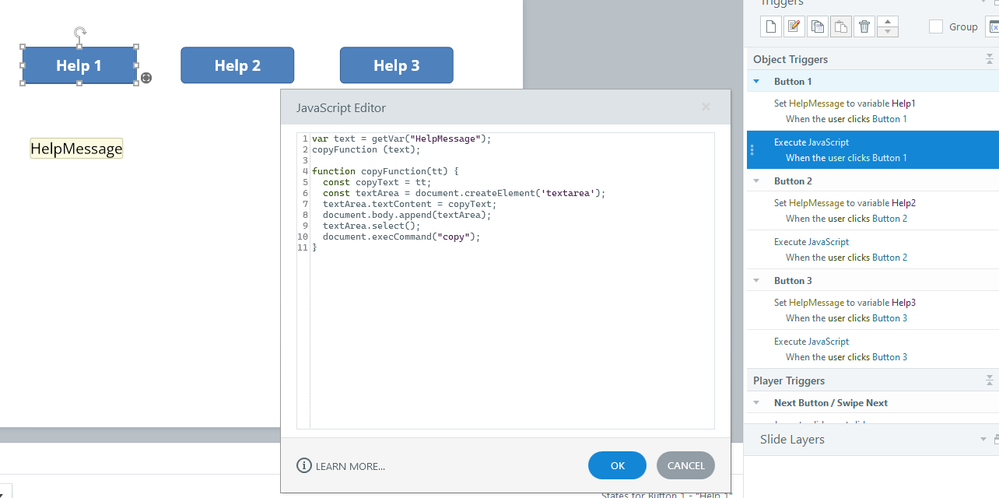Click HelpMessage link in the Help1 trigger
Viewport: 999px width, 498px height.
[x=816, y=103]
